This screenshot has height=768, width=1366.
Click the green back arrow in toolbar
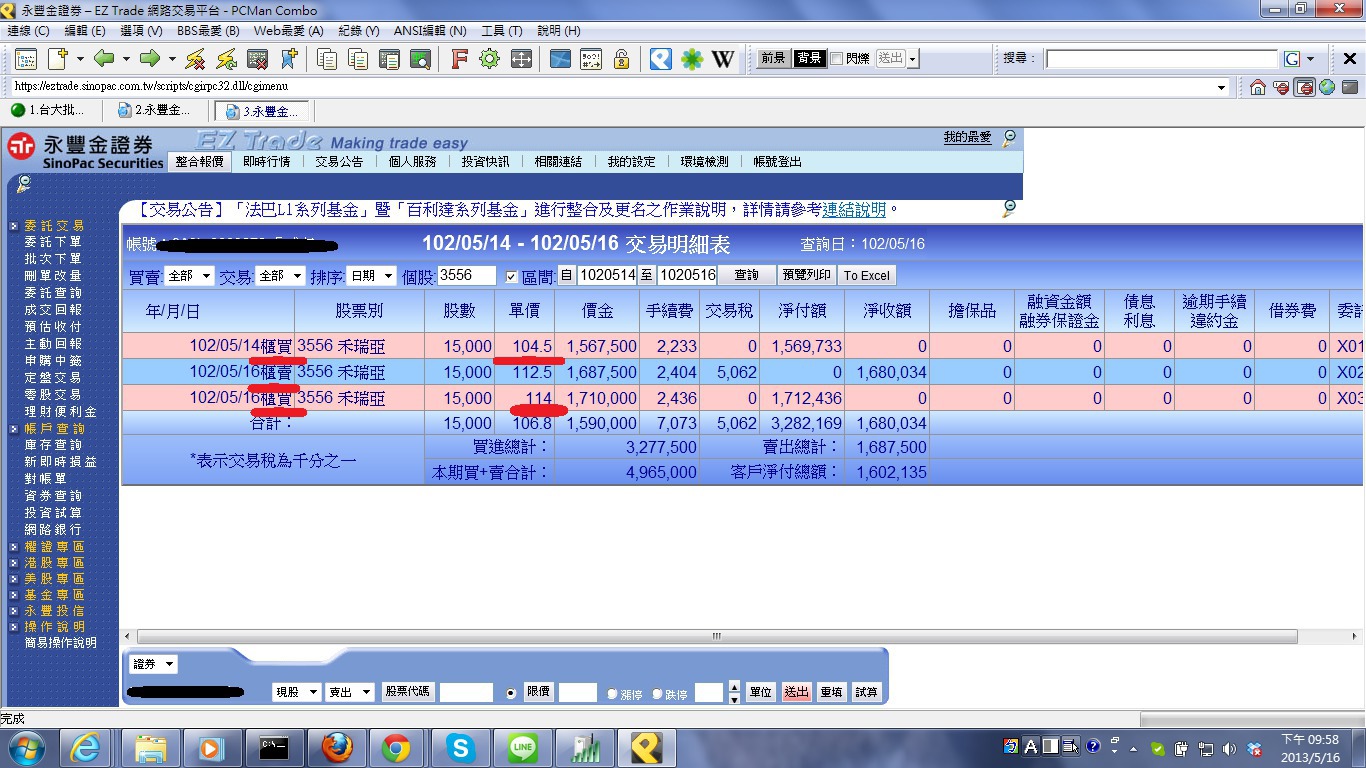(x=104, y=59)
